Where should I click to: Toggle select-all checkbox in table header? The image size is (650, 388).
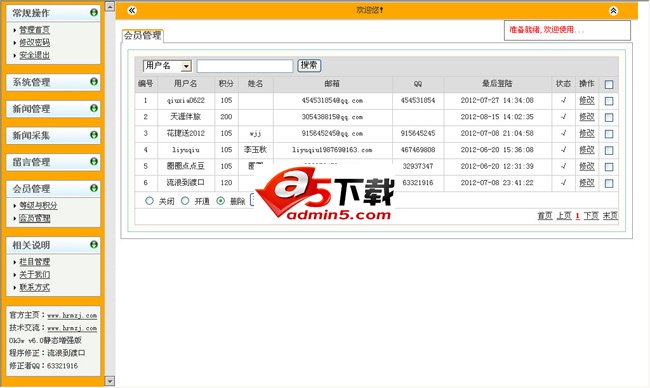click(x=609, y=85)
